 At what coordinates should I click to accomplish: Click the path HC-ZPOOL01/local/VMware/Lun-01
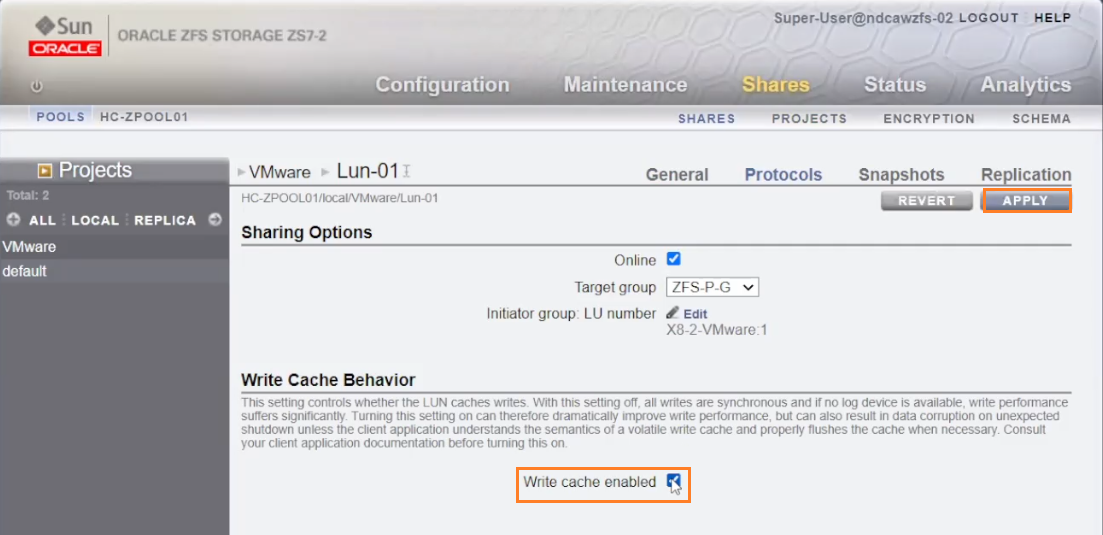340,198
